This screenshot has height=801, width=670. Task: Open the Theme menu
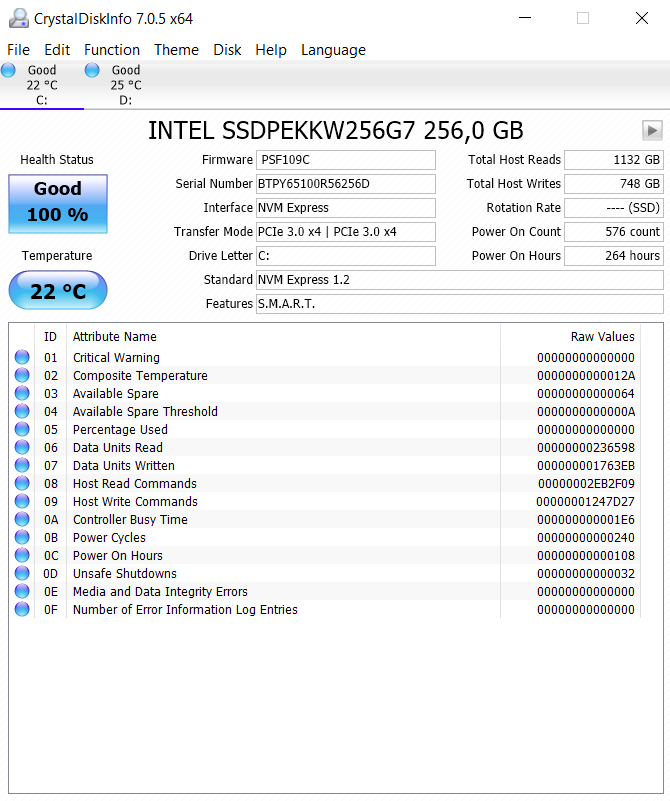(176, 50)
